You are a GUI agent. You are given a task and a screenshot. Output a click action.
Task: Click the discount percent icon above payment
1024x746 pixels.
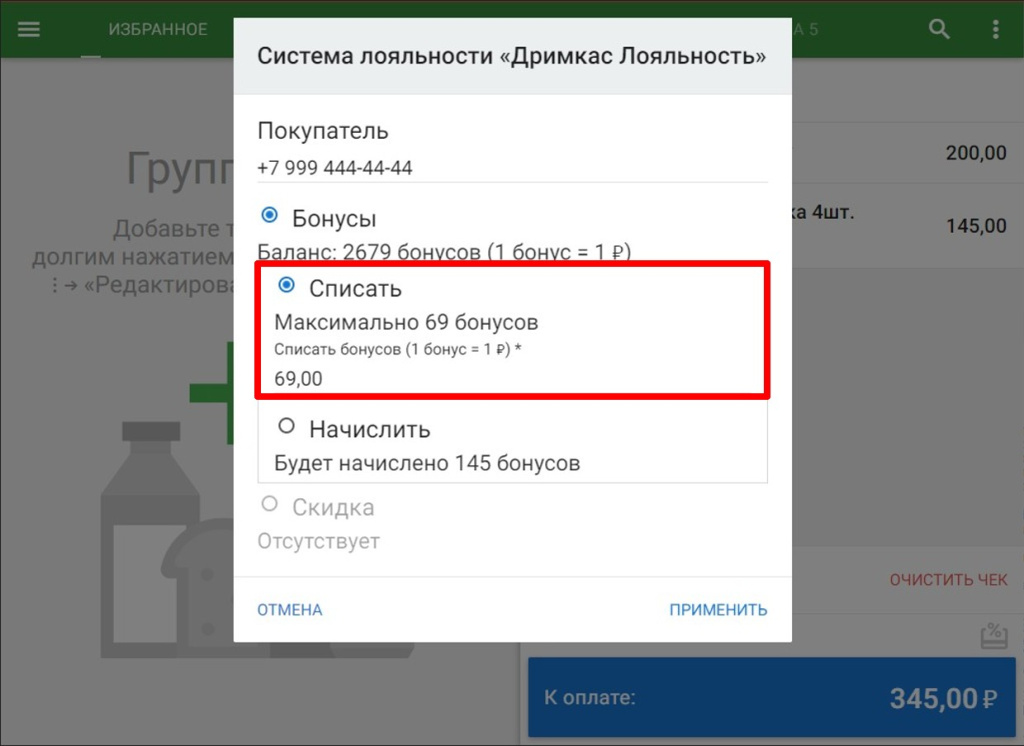(x=994, y=636)
